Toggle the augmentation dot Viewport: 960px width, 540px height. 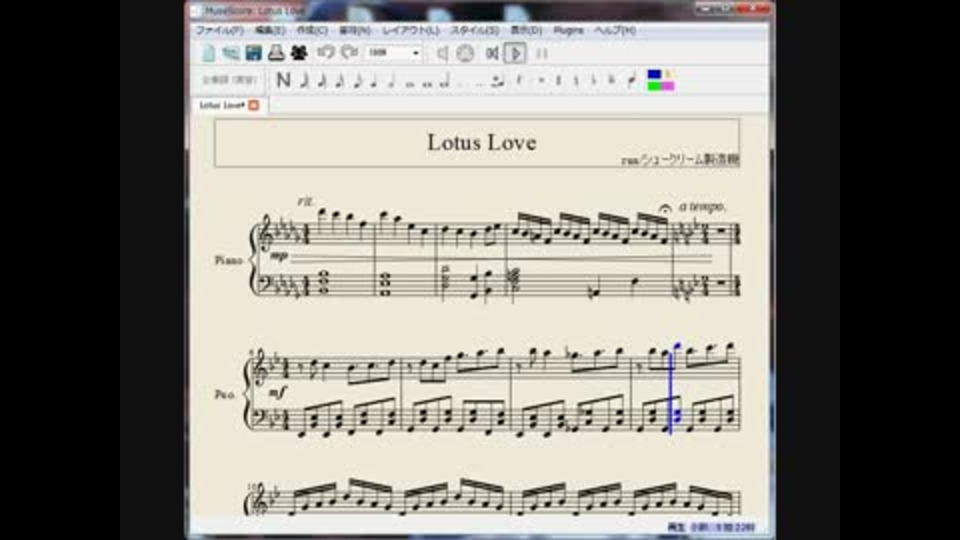(x=462, y=83)
